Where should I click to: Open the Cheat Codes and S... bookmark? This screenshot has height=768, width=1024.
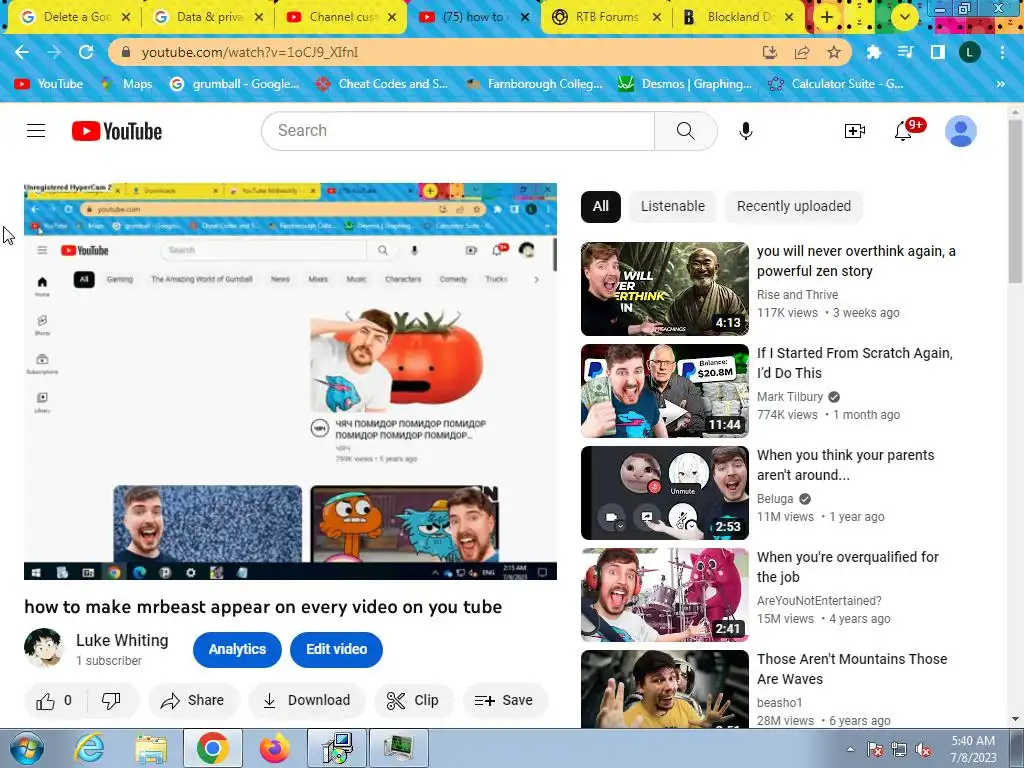(x=382, y=84)
